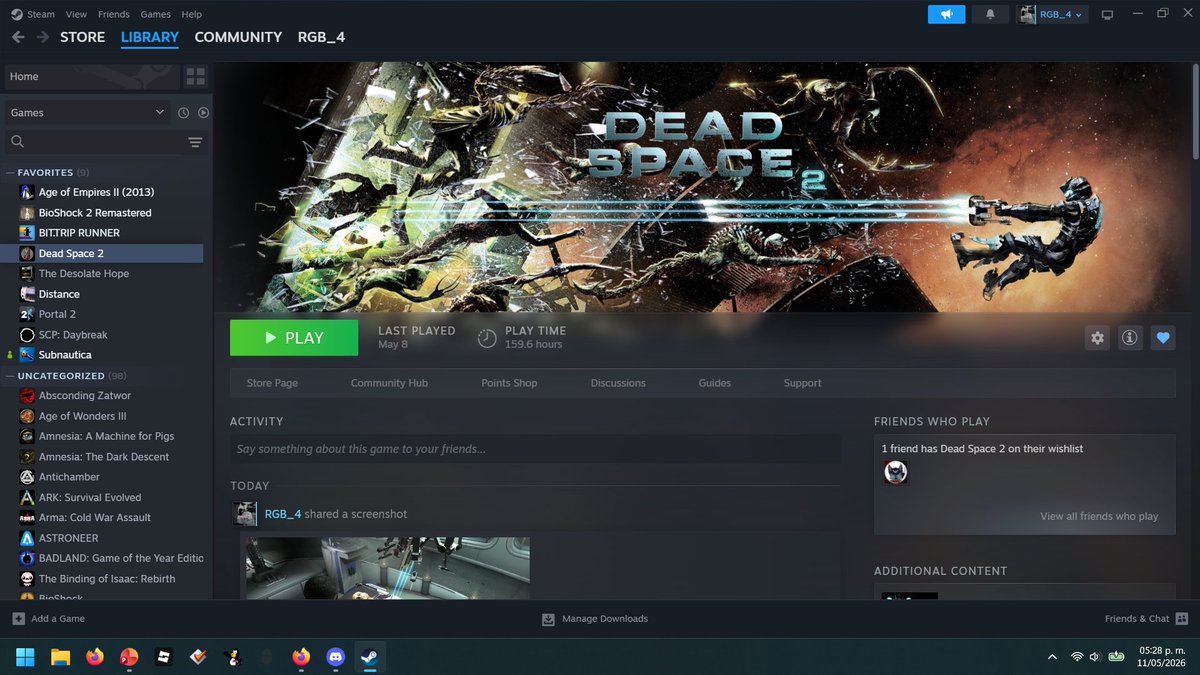1200x675 pixels.
Task: Select Absconding Zatwor game
Action: pos(85,396)
